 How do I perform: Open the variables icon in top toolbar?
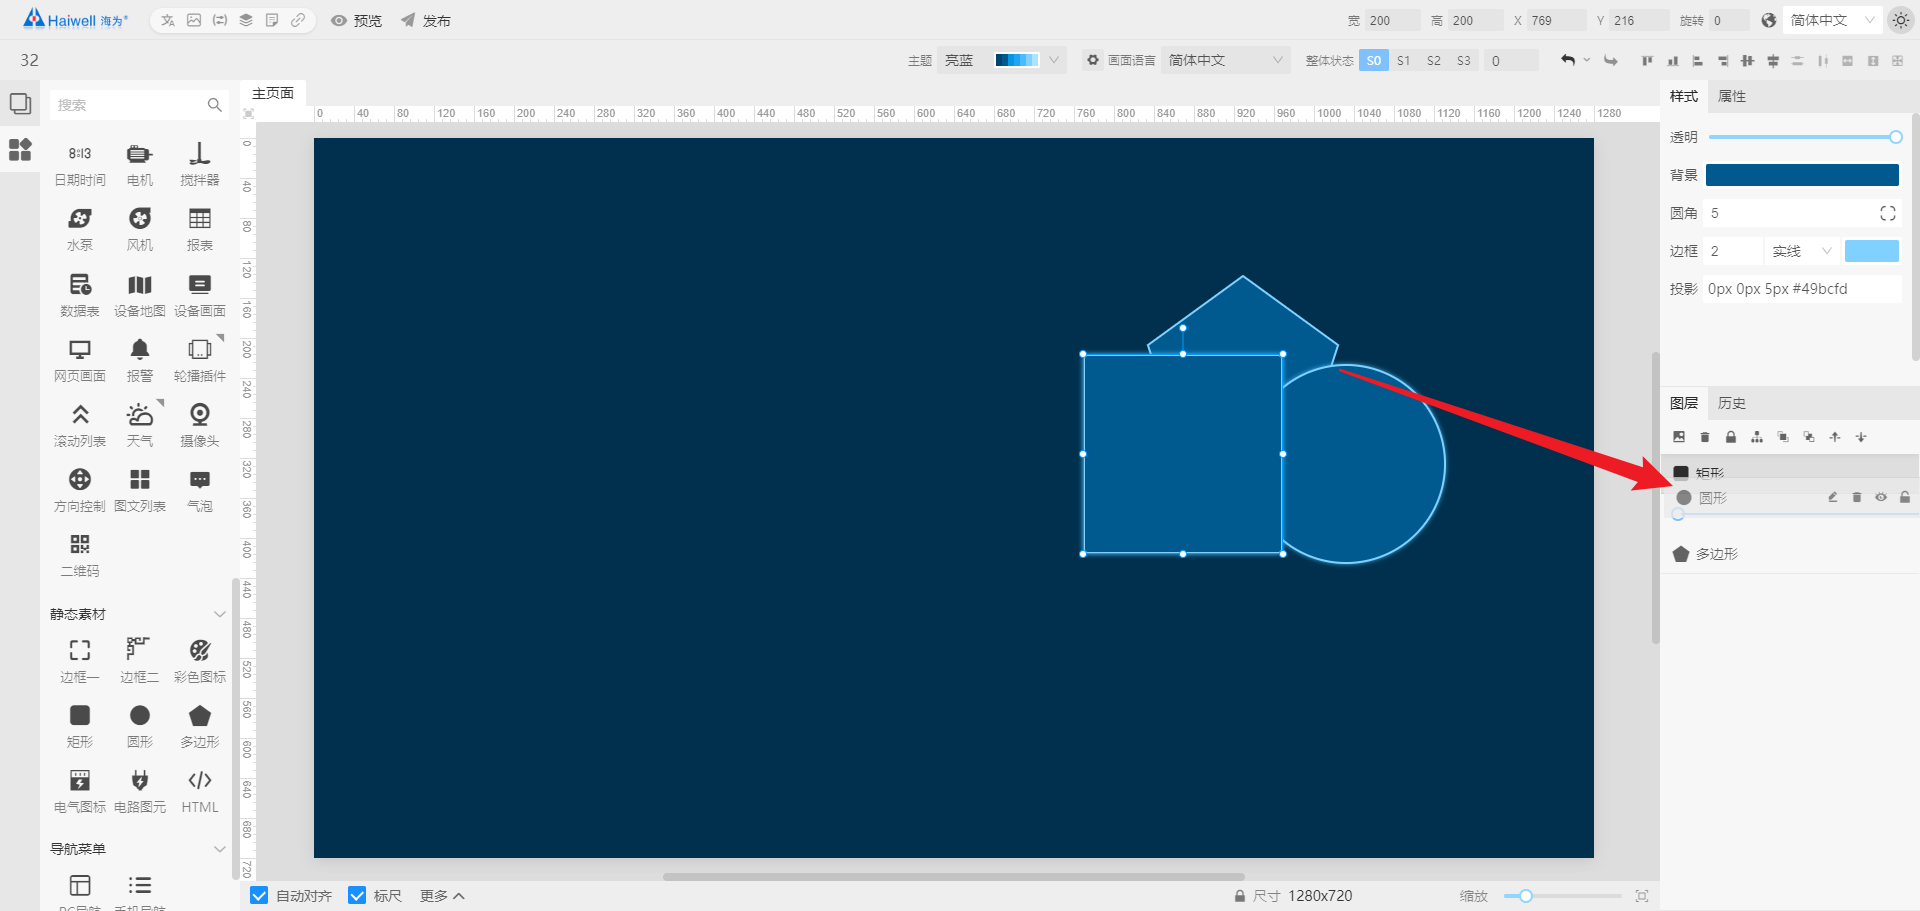tap(220, 20)
